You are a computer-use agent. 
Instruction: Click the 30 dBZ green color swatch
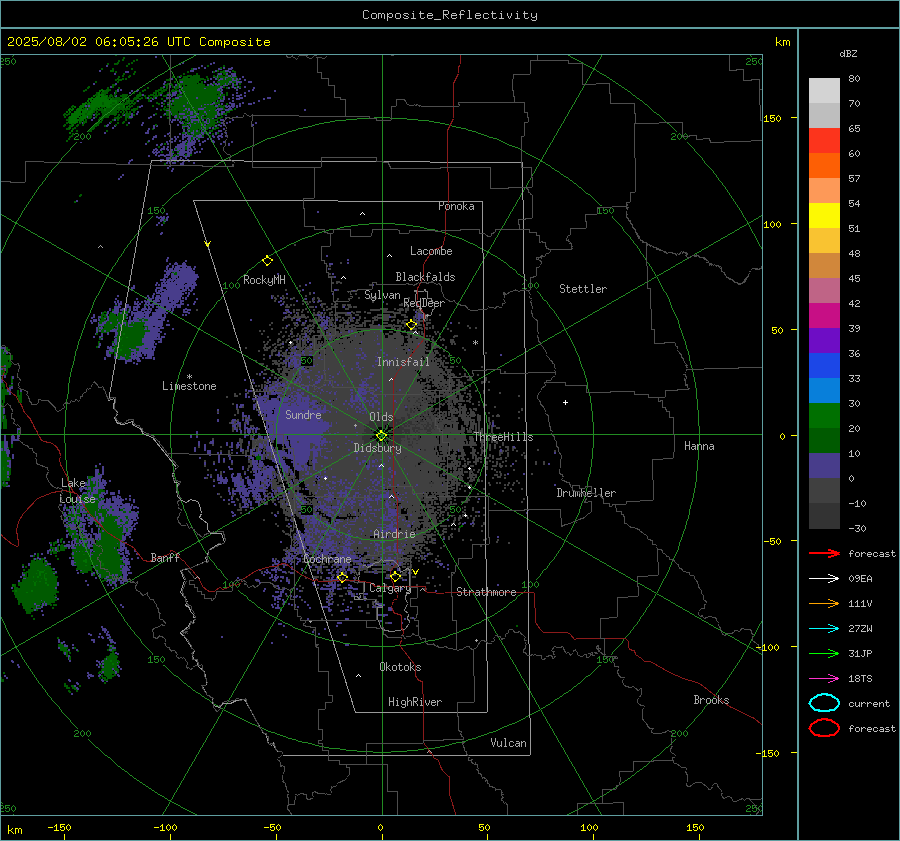pyautogui.click(x=824, y=416)
